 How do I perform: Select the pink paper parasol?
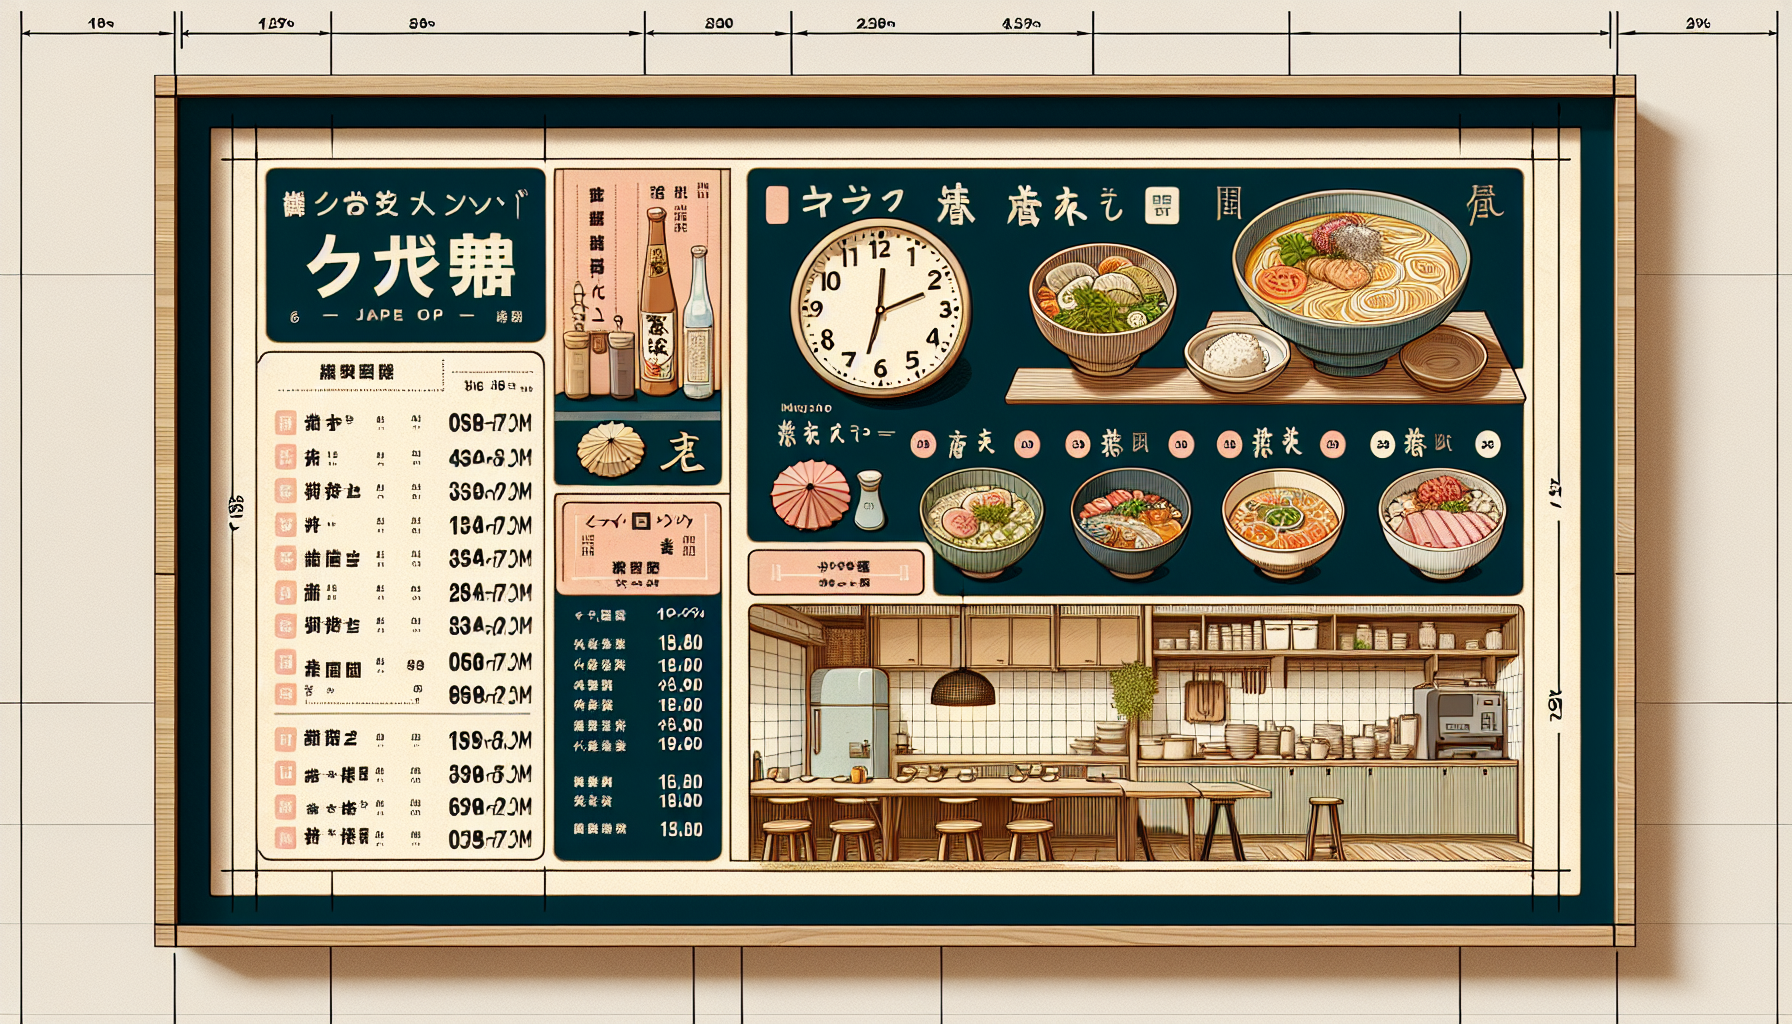(x=810, y=493)
